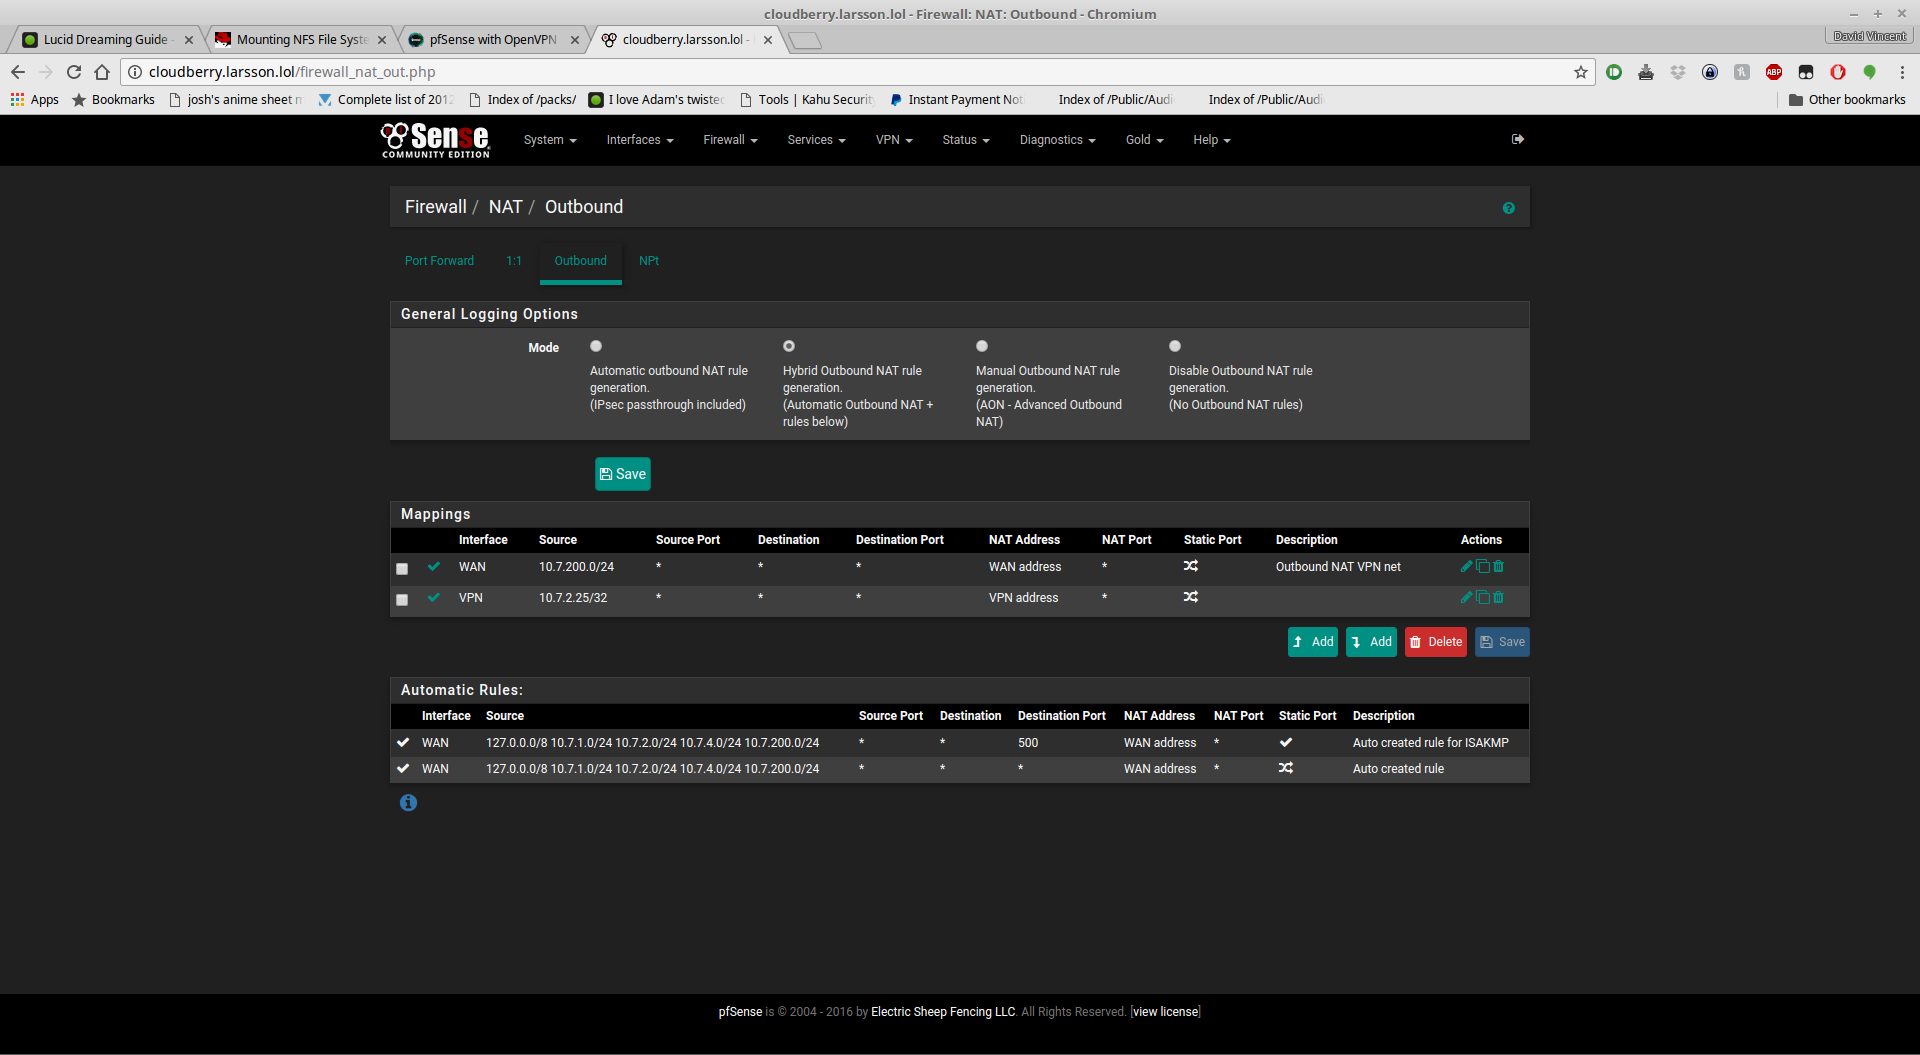
Task: Switch to the NPt tab
Action: pos(649,261)
